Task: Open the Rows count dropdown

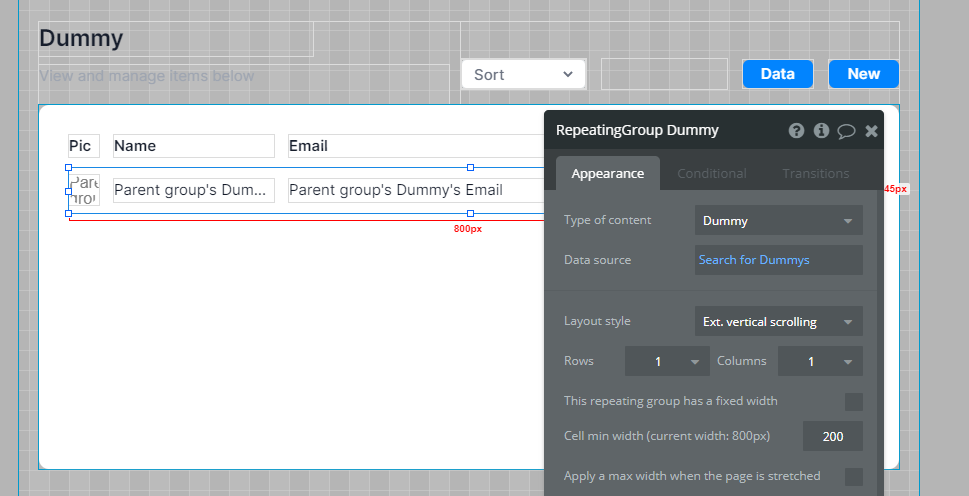Action: point(667,362)
